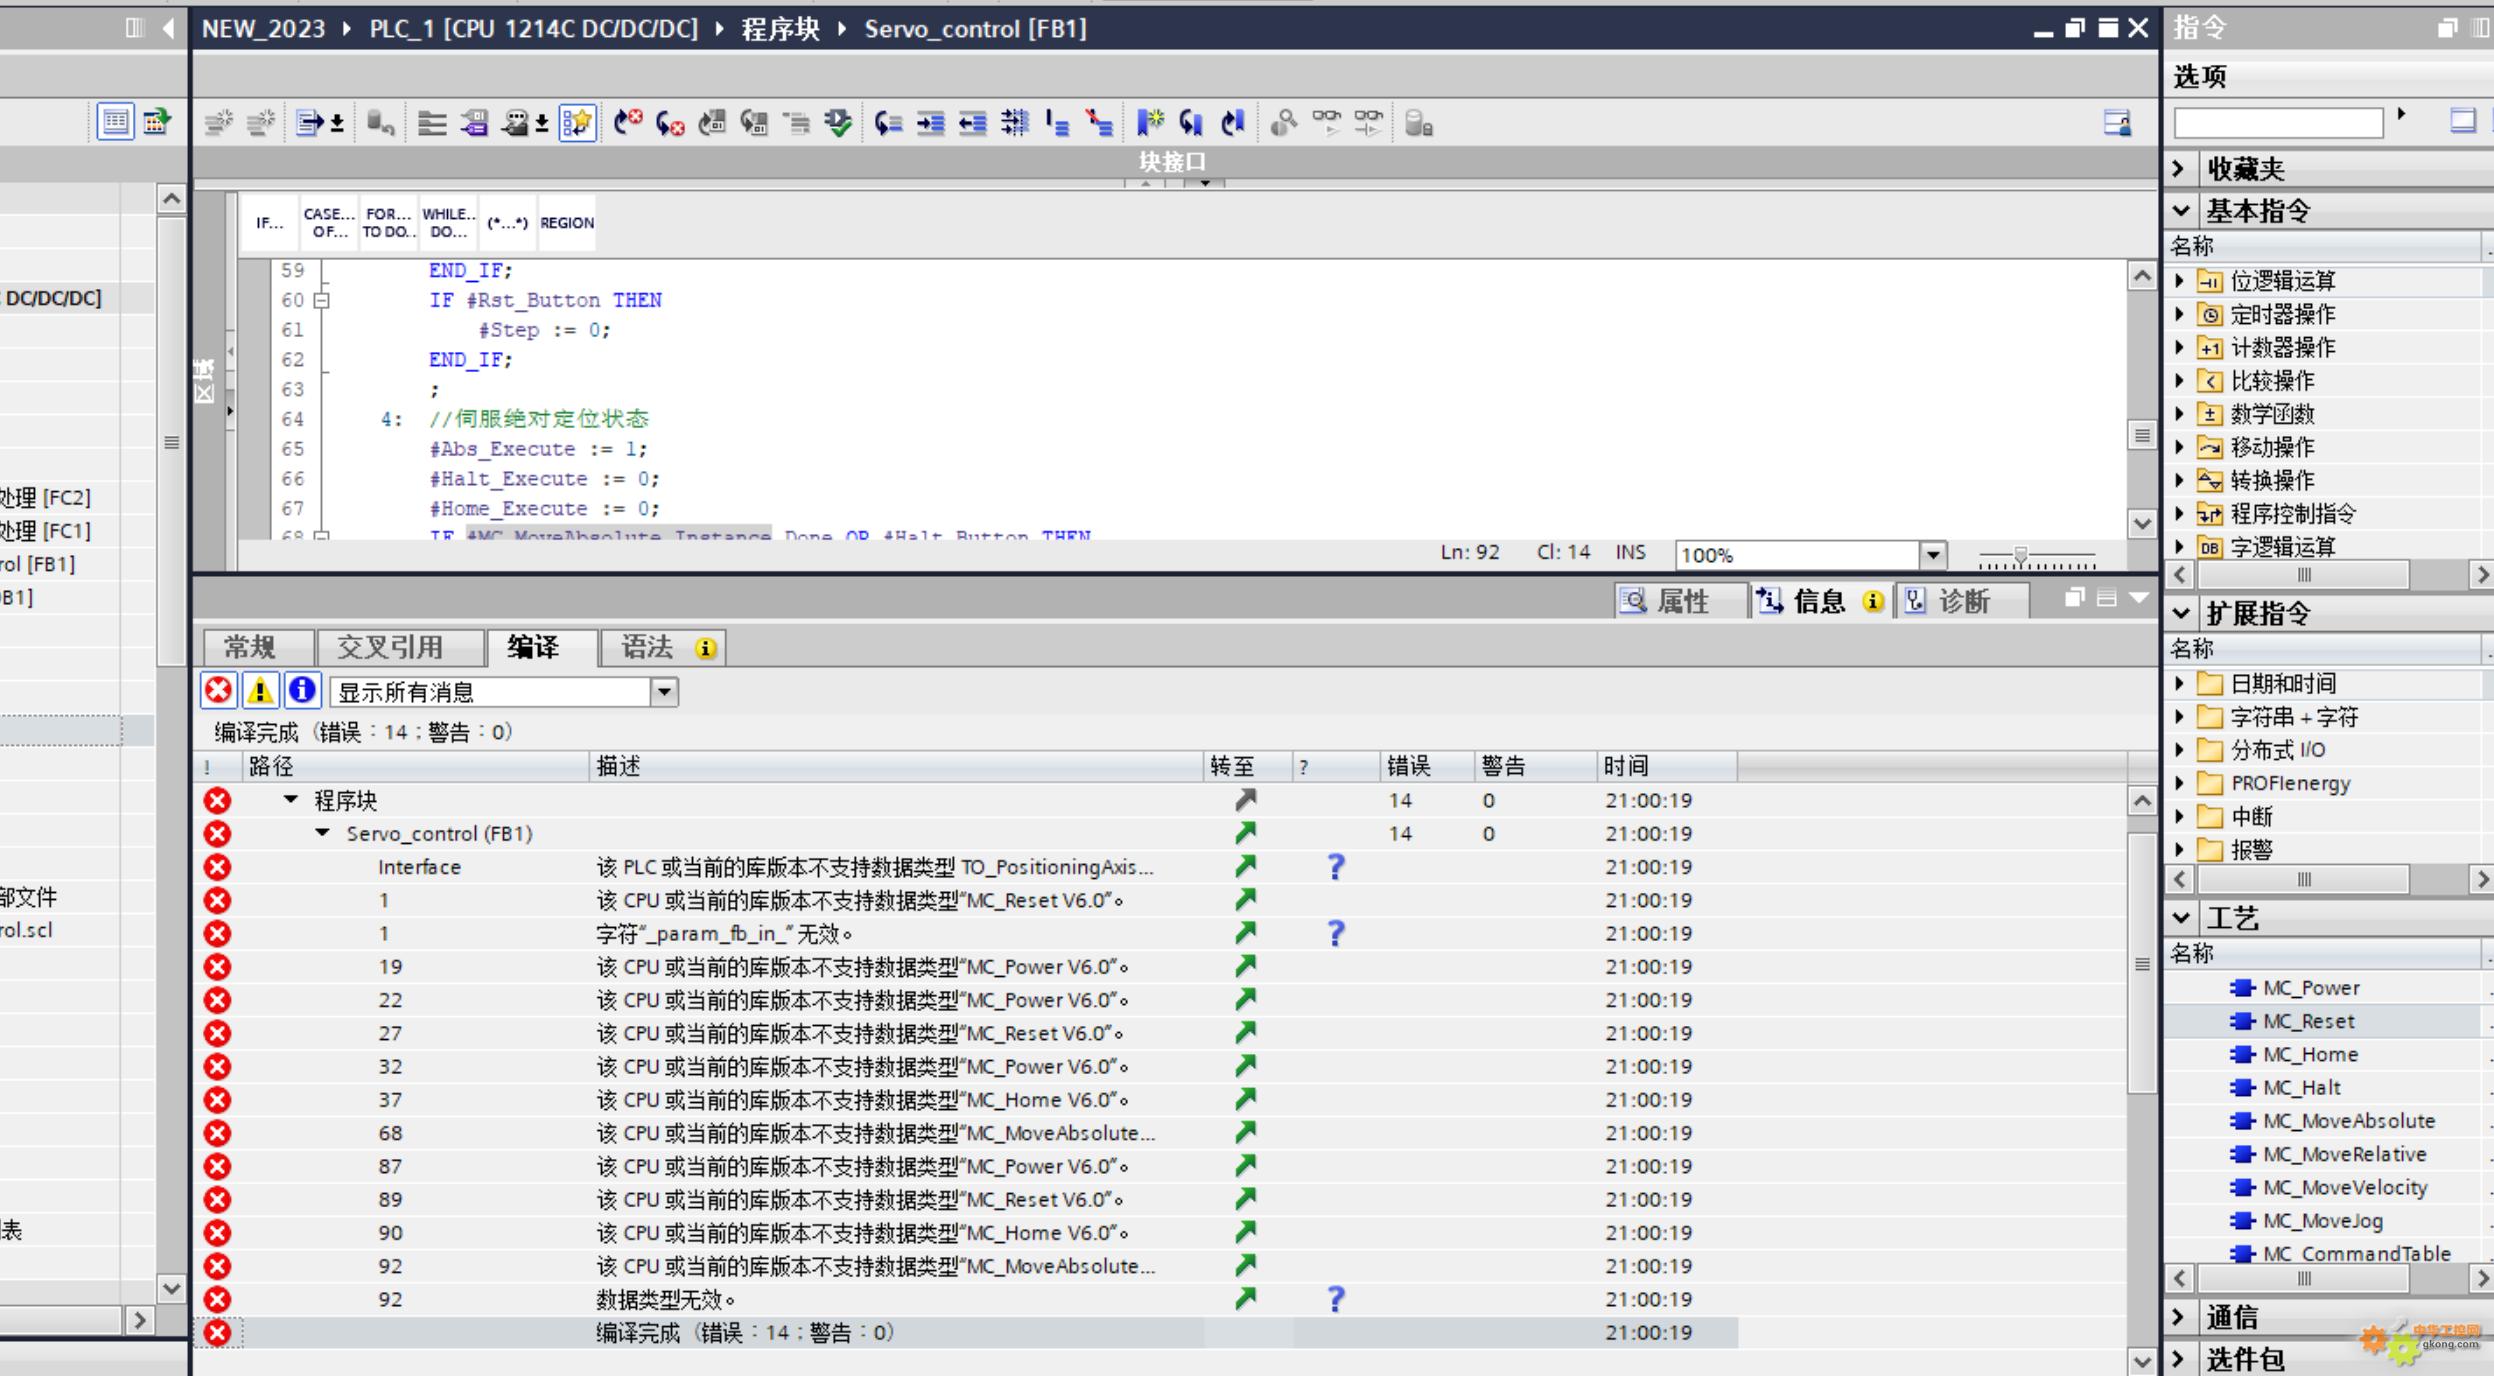The width and height of the screenshot is (2494, 1376).
Task: Insert a FOR... TO DO.. snippet
Action: click(388, 223)
